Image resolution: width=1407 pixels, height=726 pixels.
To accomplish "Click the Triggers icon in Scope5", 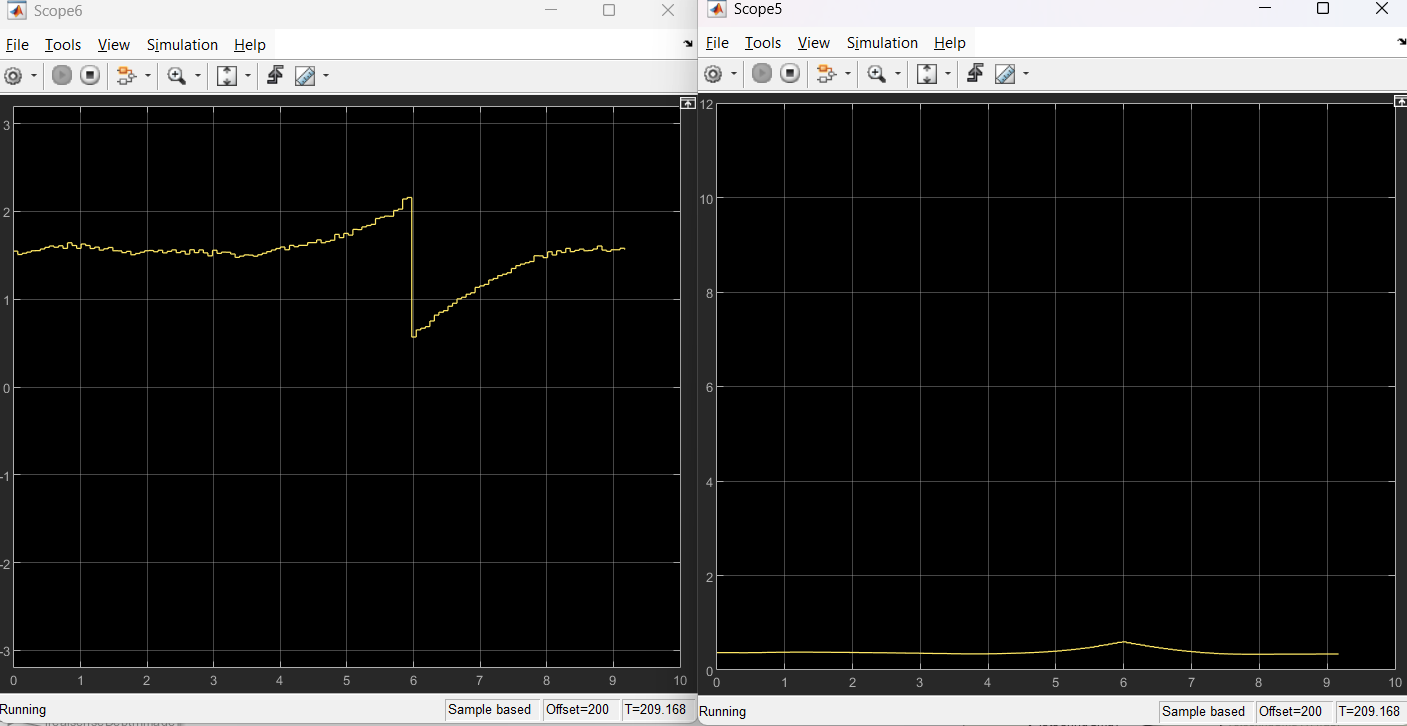I will 975,73.
